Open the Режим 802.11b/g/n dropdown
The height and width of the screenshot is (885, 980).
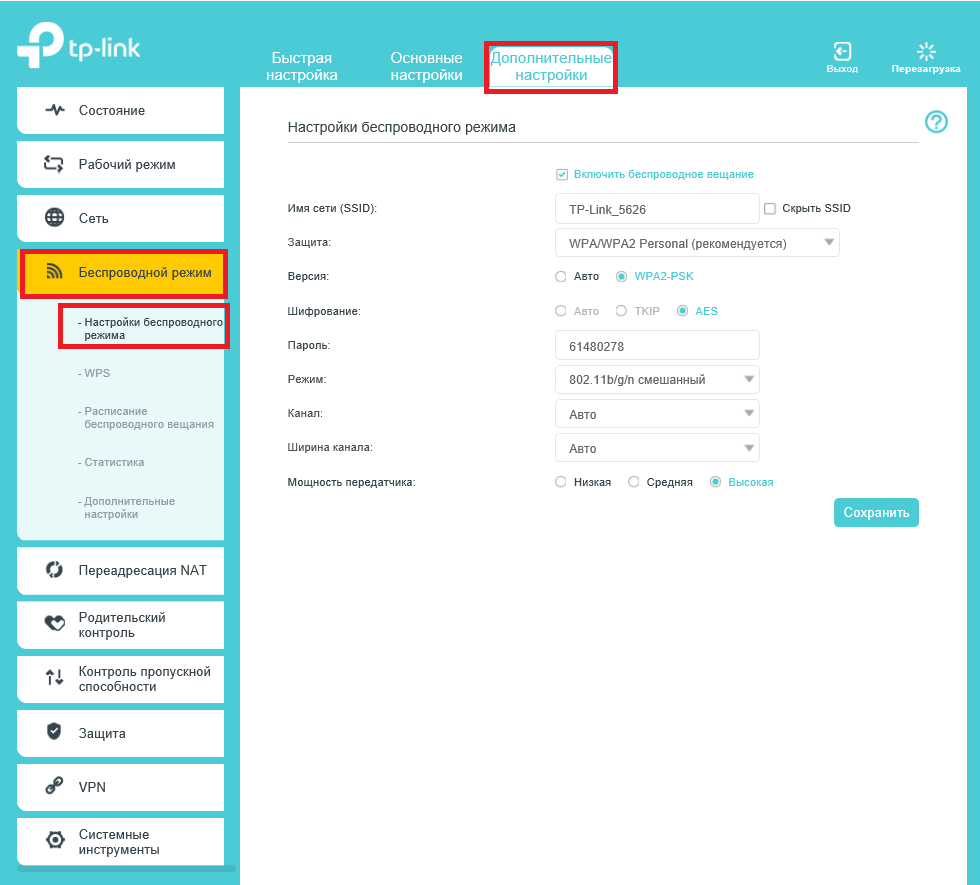(x=657, y=379)
